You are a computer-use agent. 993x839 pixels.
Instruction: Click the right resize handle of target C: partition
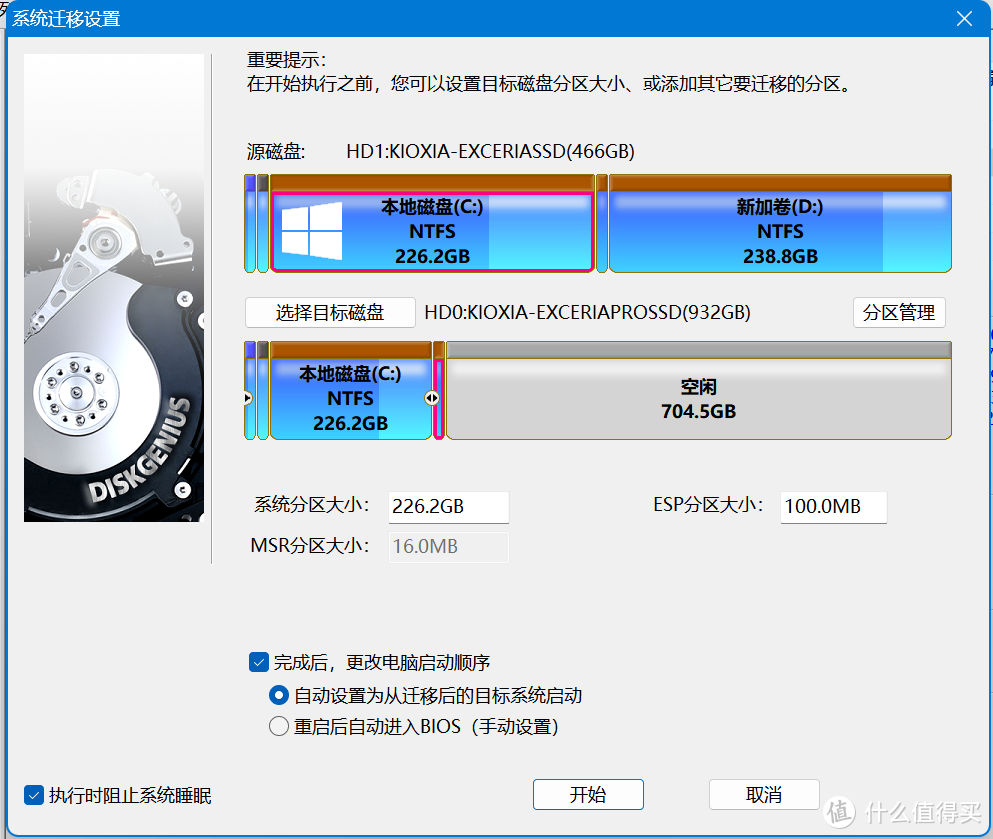pos(432,397)
